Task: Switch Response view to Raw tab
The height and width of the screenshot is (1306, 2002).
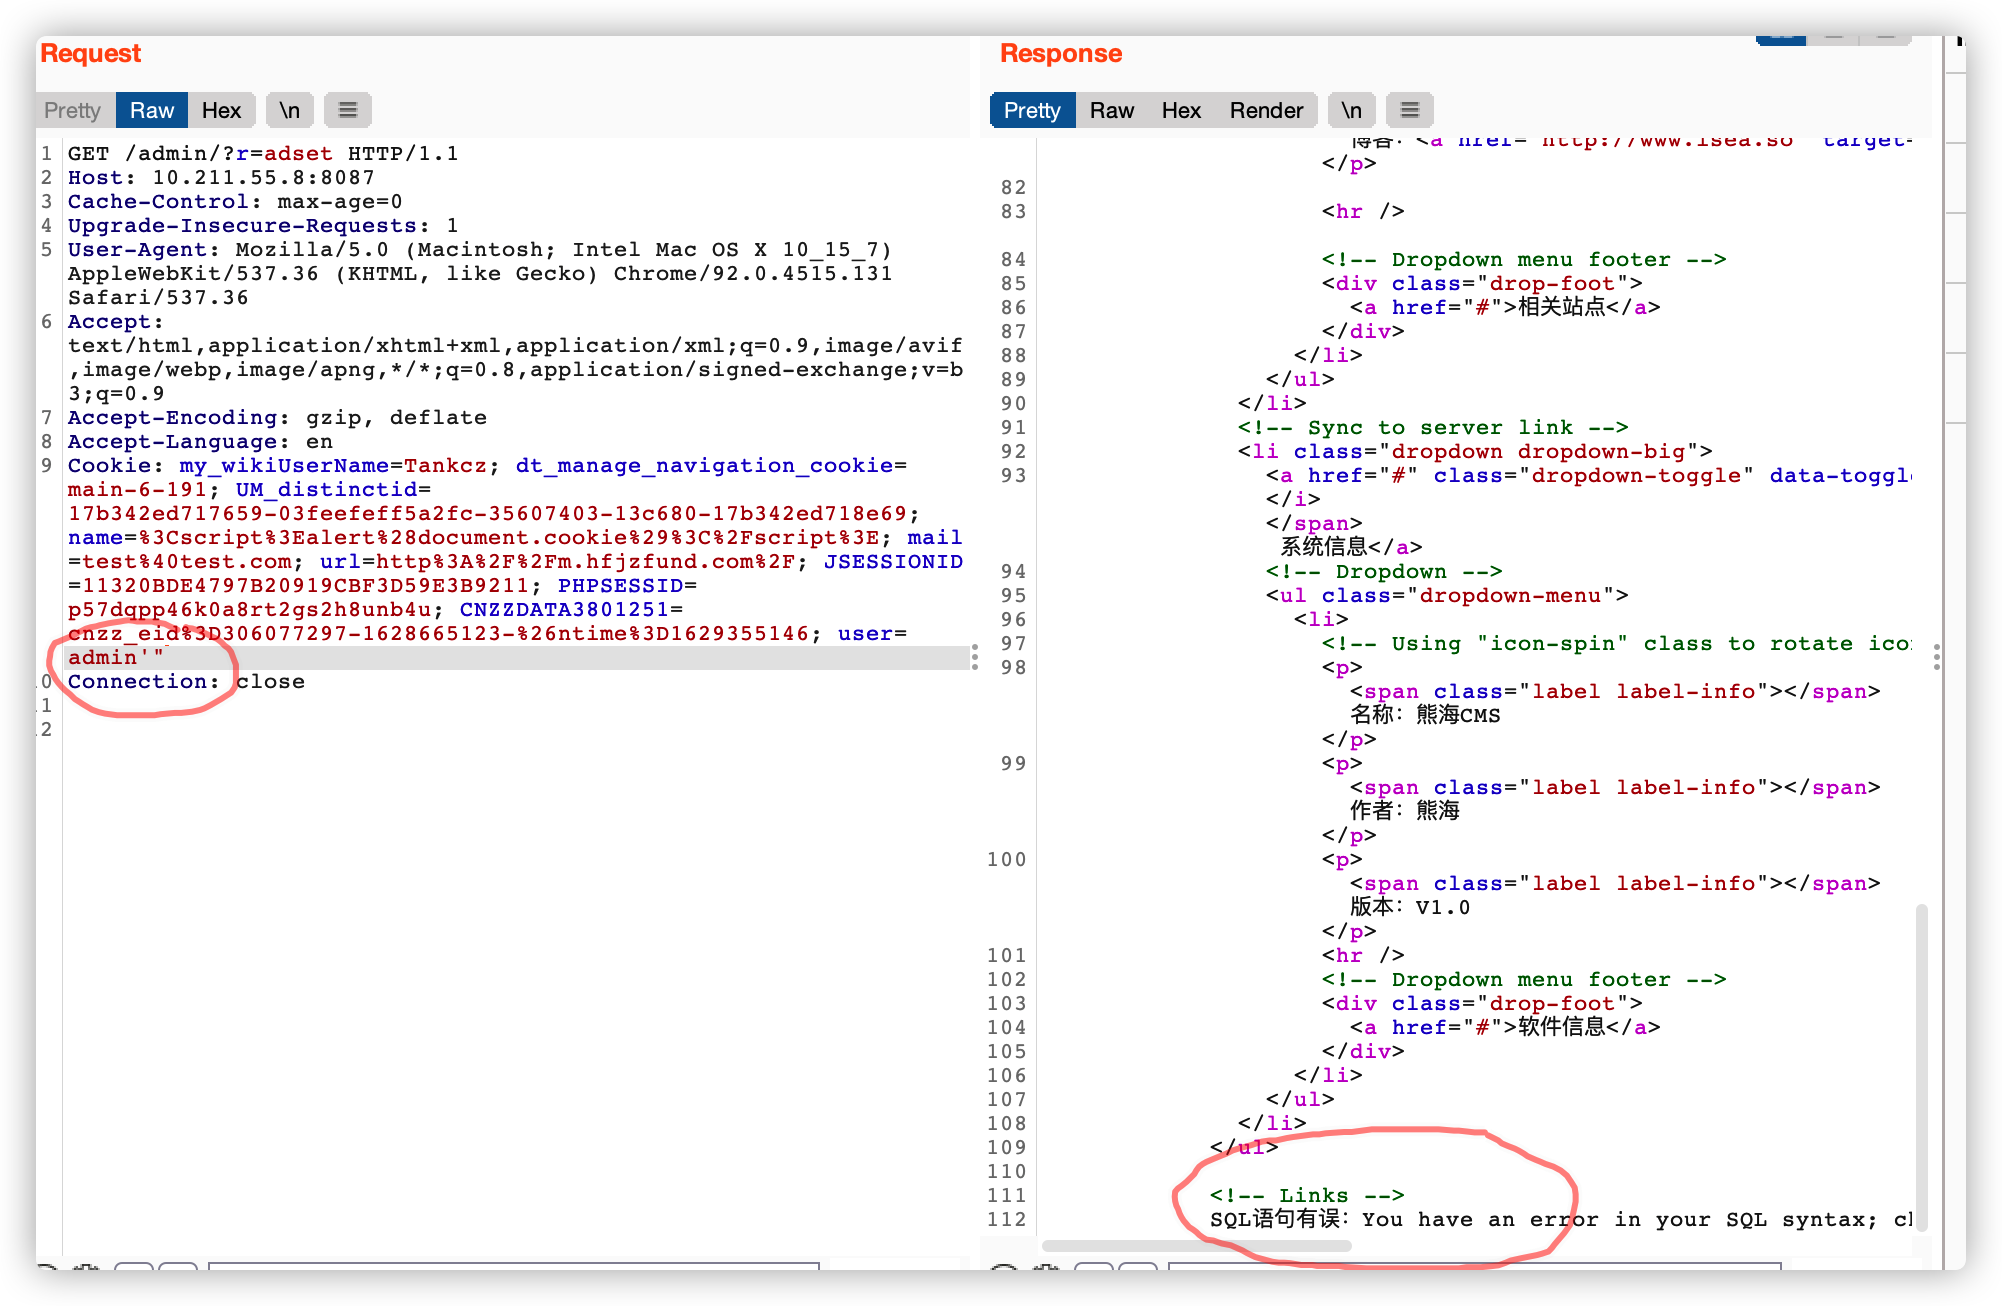Action: coord(1111,110)
